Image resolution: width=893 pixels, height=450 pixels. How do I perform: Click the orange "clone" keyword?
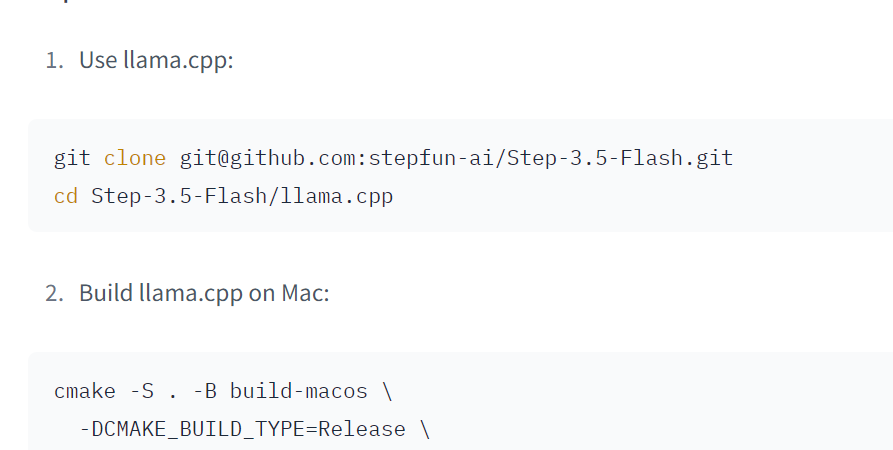tap(135, 158)
